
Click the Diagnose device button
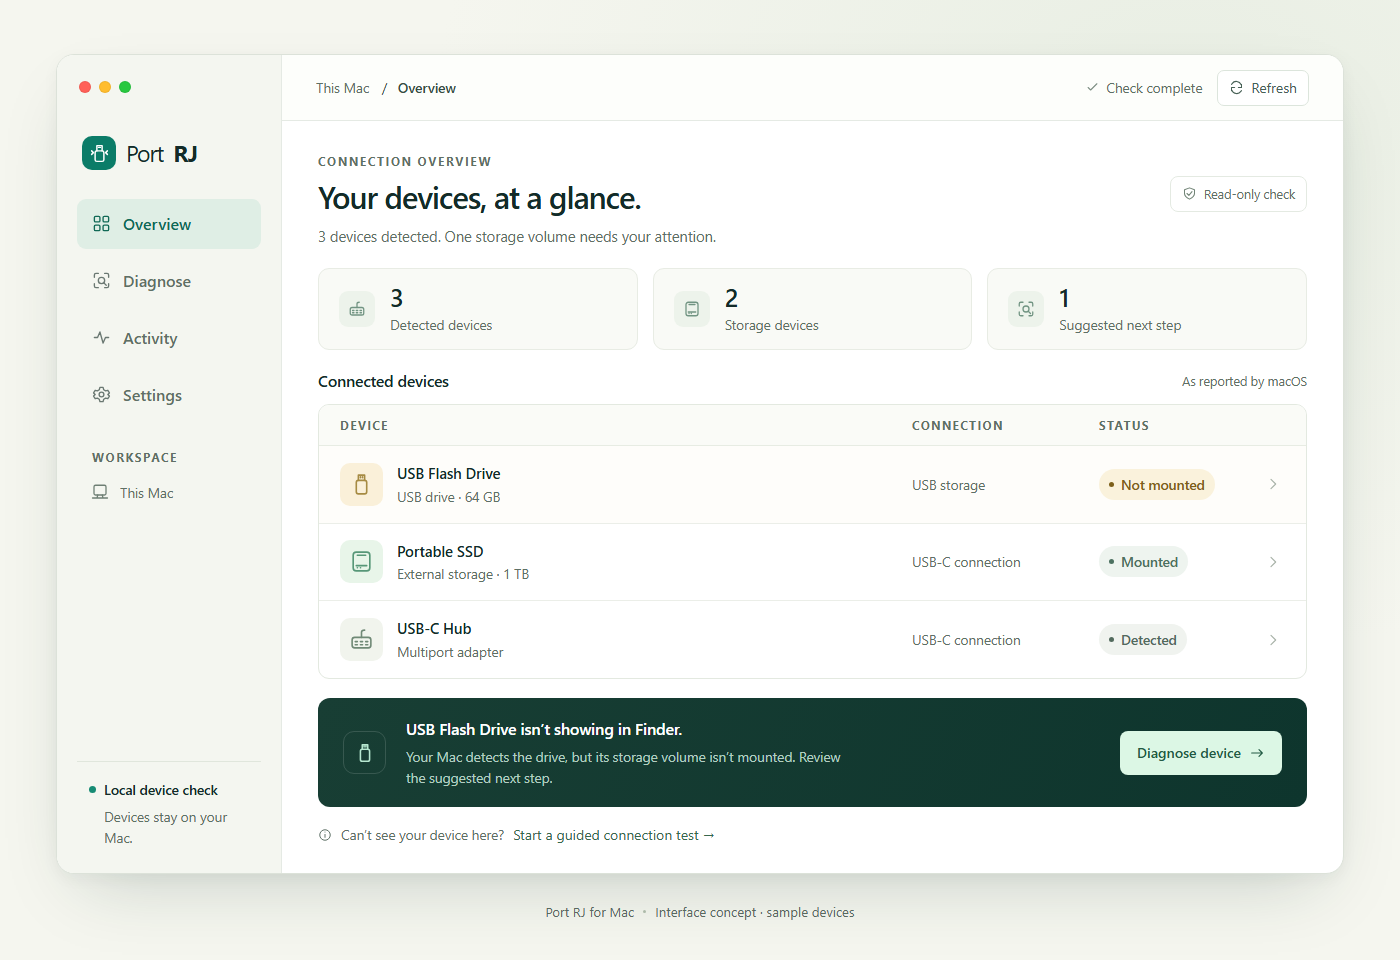click(x=1201, y=753)
